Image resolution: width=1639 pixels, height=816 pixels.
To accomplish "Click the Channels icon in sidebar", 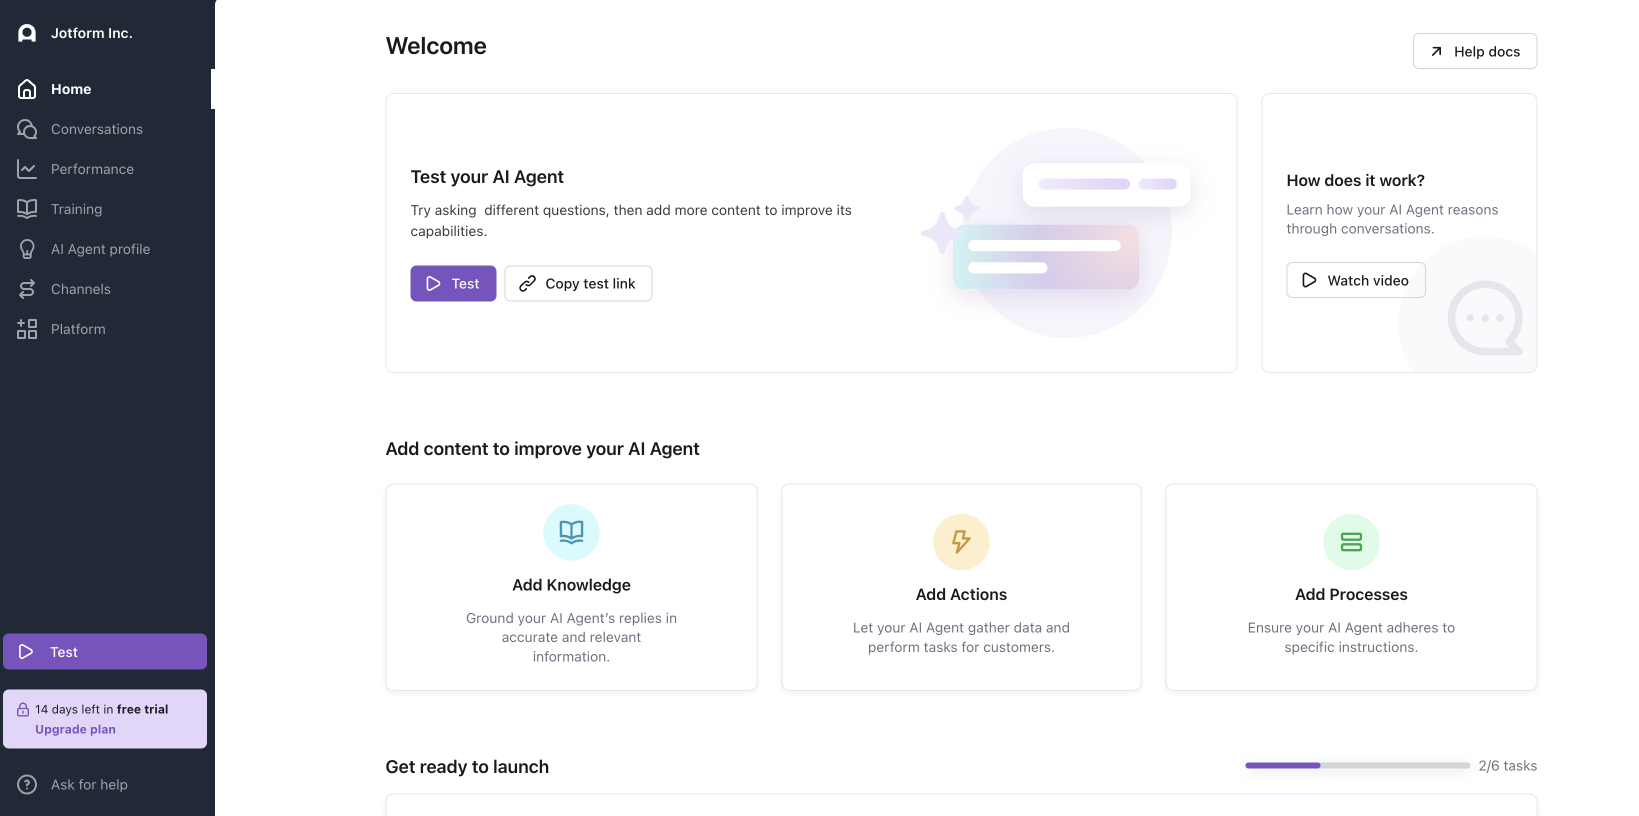I will coord(27,289).
